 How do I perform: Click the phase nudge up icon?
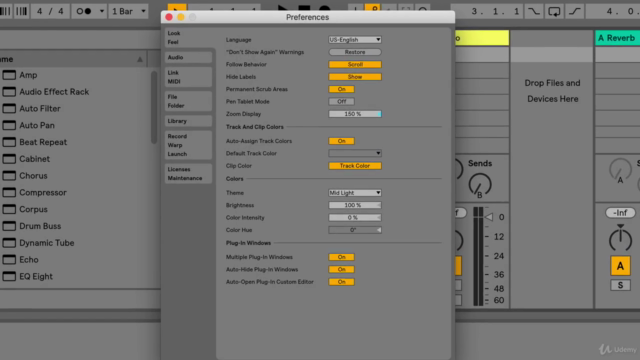tap(21, 11)
